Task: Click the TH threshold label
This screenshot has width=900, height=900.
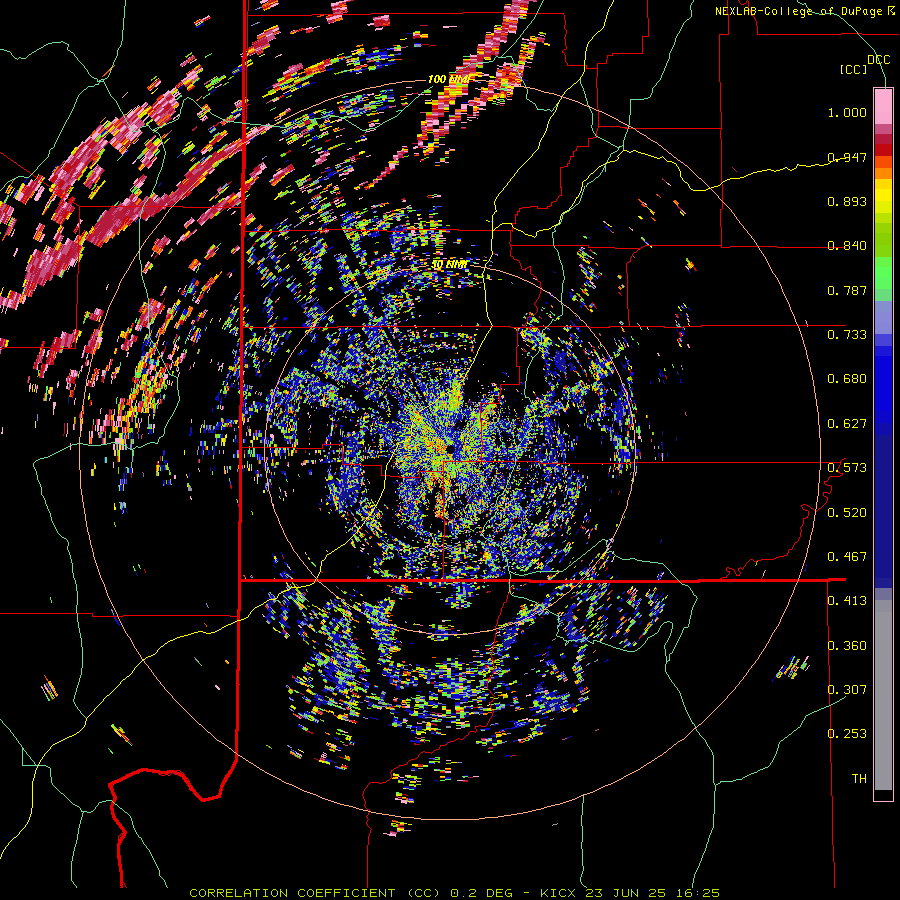Action: coord(859,779)
